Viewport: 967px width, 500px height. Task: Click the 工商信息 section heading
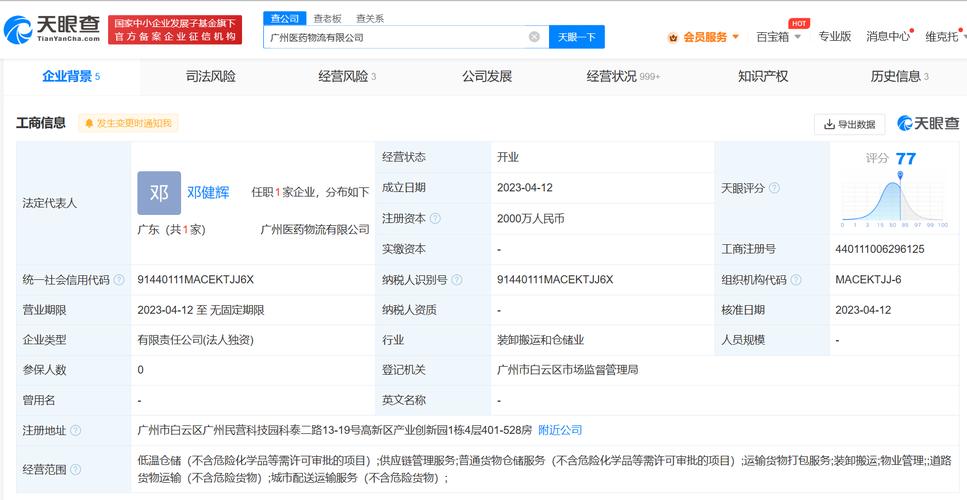41,123
